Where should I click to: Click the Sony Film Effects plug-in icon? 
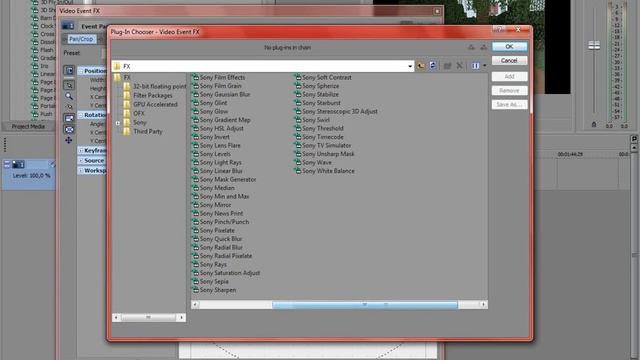click(196, 77)
